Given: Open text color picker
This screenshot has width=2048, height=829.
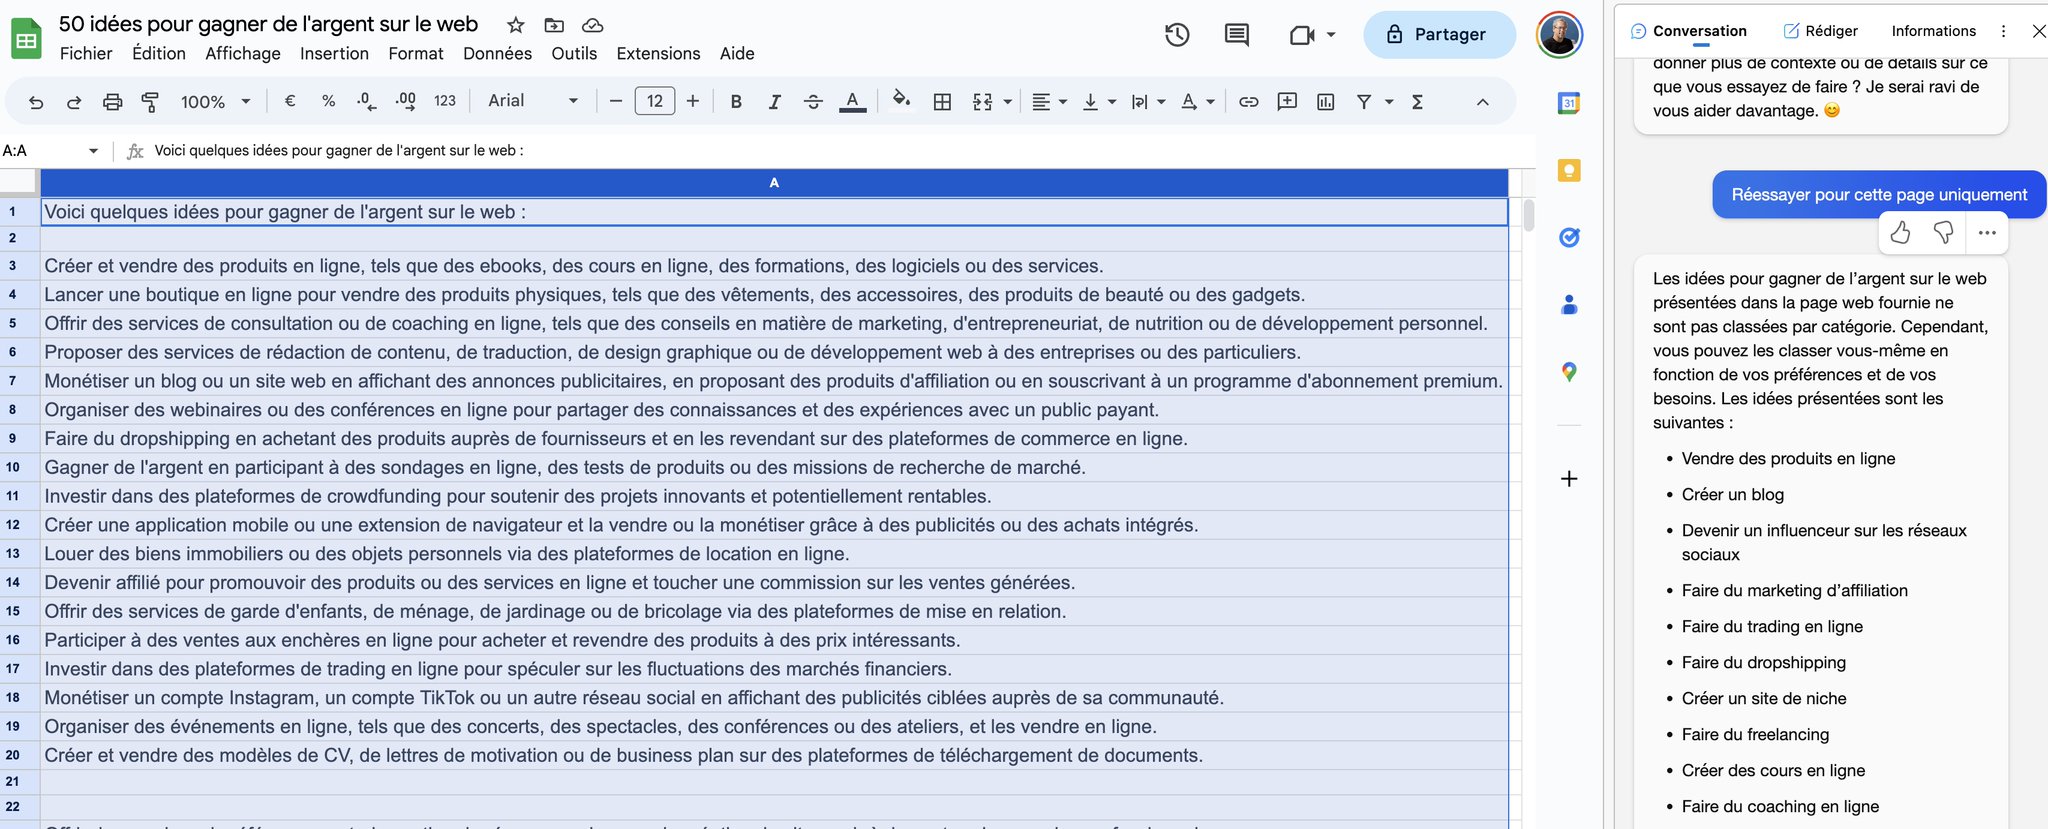Looking at the screenshot, I should coord(852,101).
